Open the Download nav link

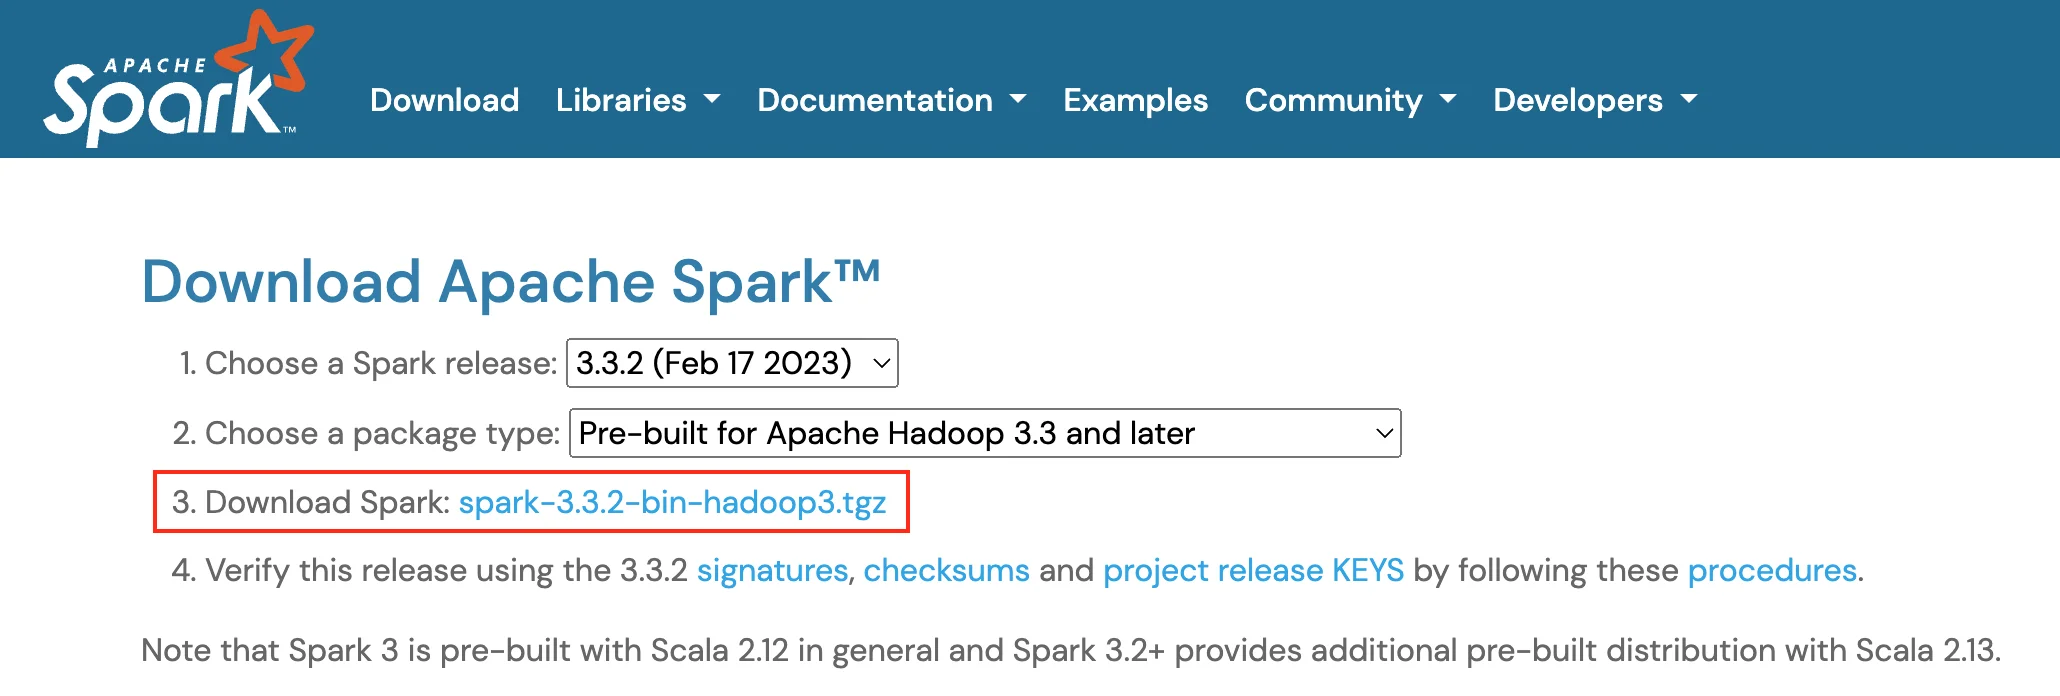click(444, 100)
